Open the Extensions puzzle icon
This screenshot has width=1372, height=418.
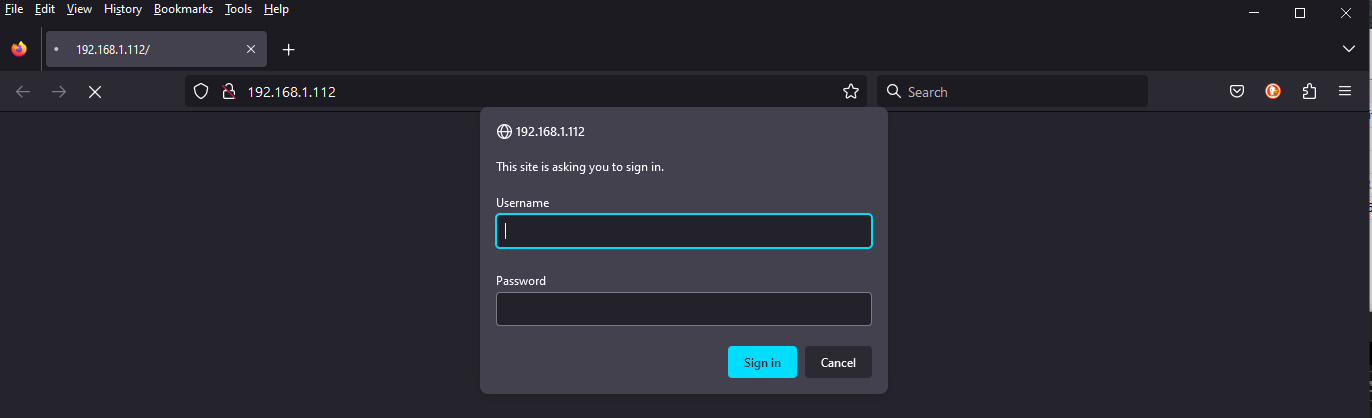pyautogui.click(x=1309, y=92)
